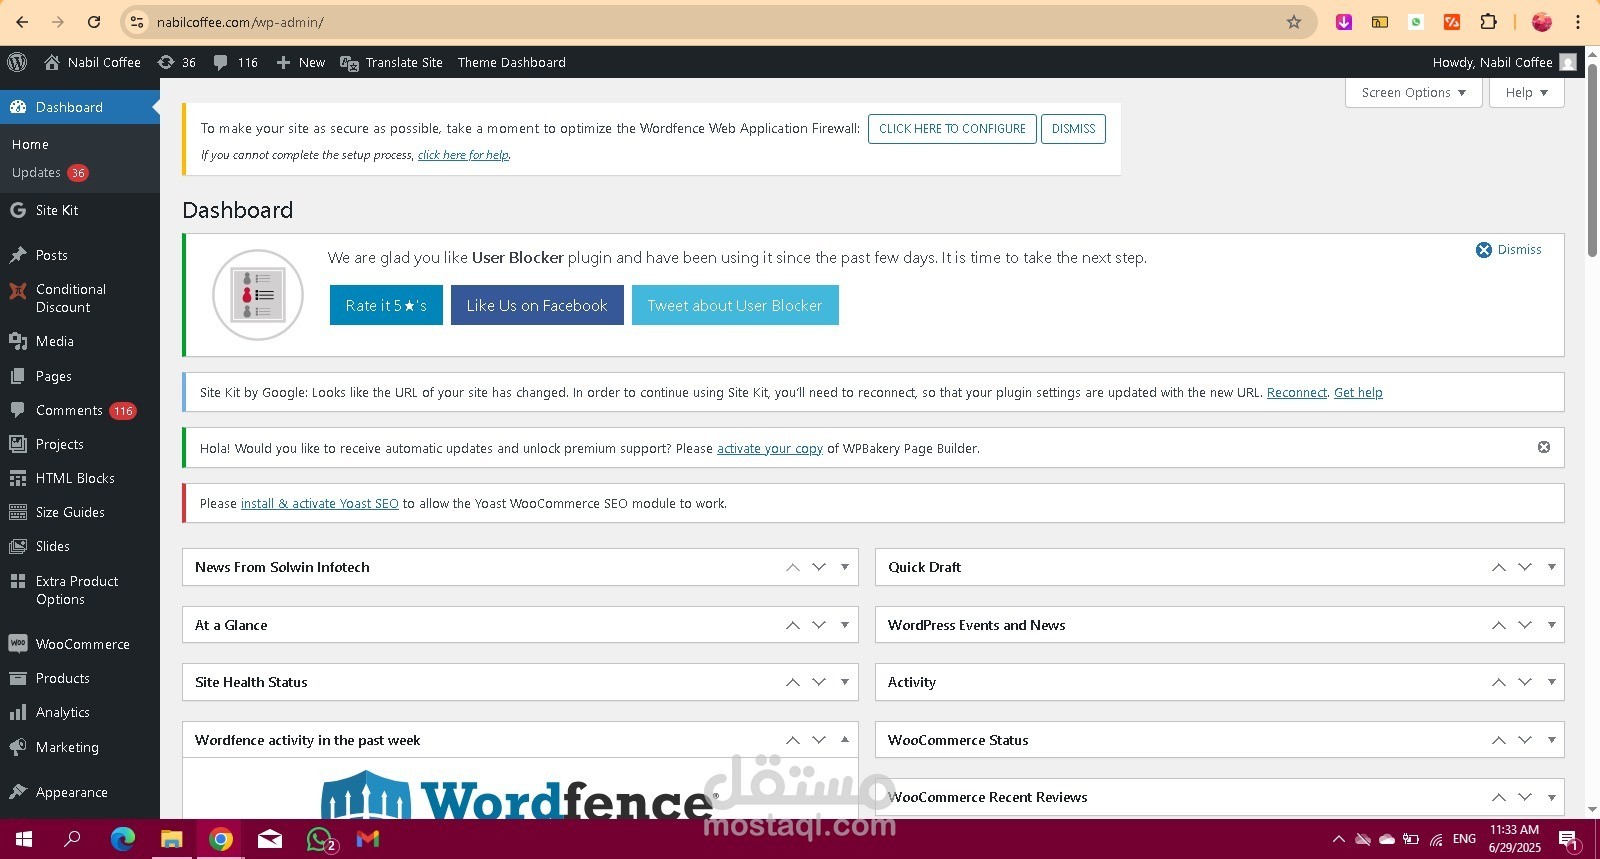Click Like Us on Facebook button

coord(537,305)
